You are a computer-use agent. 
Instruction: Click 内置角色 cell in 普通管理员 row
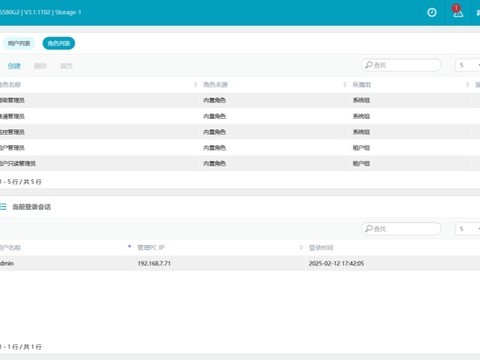215,116
